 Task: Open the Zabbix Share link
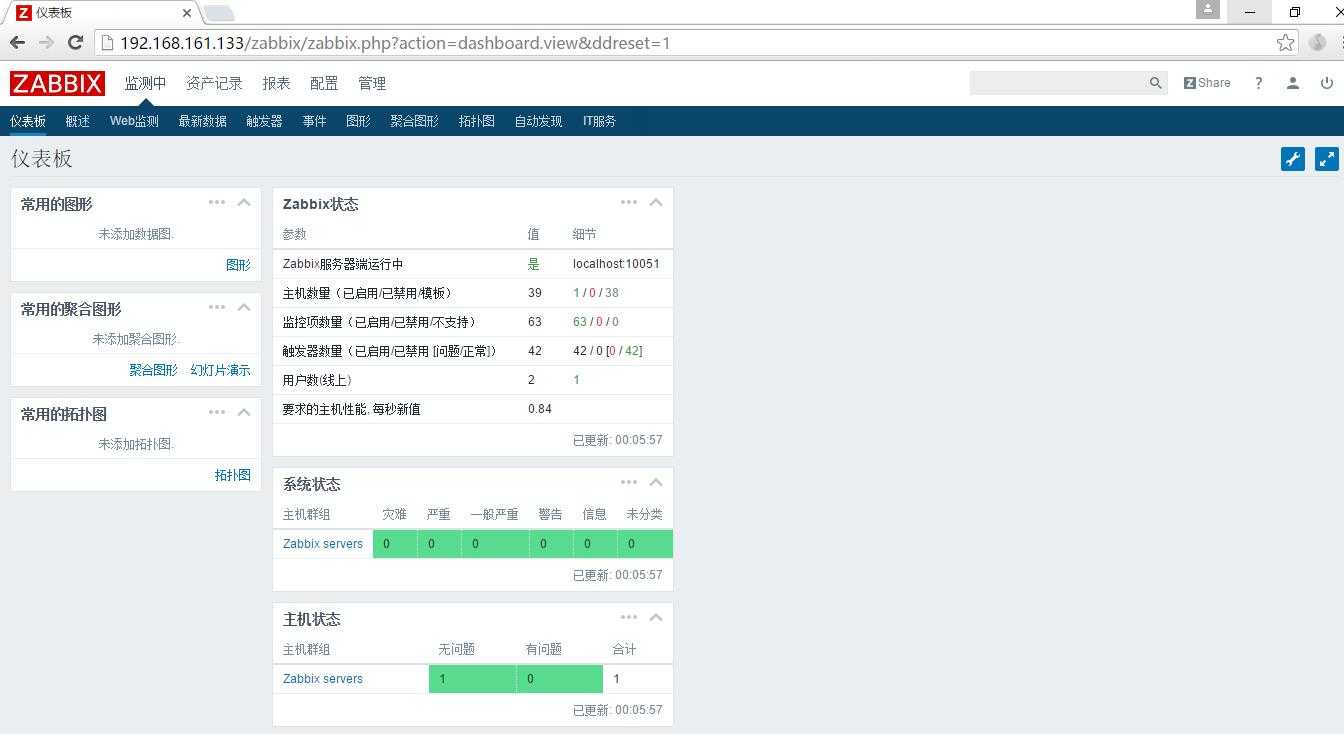point(1207,83)
